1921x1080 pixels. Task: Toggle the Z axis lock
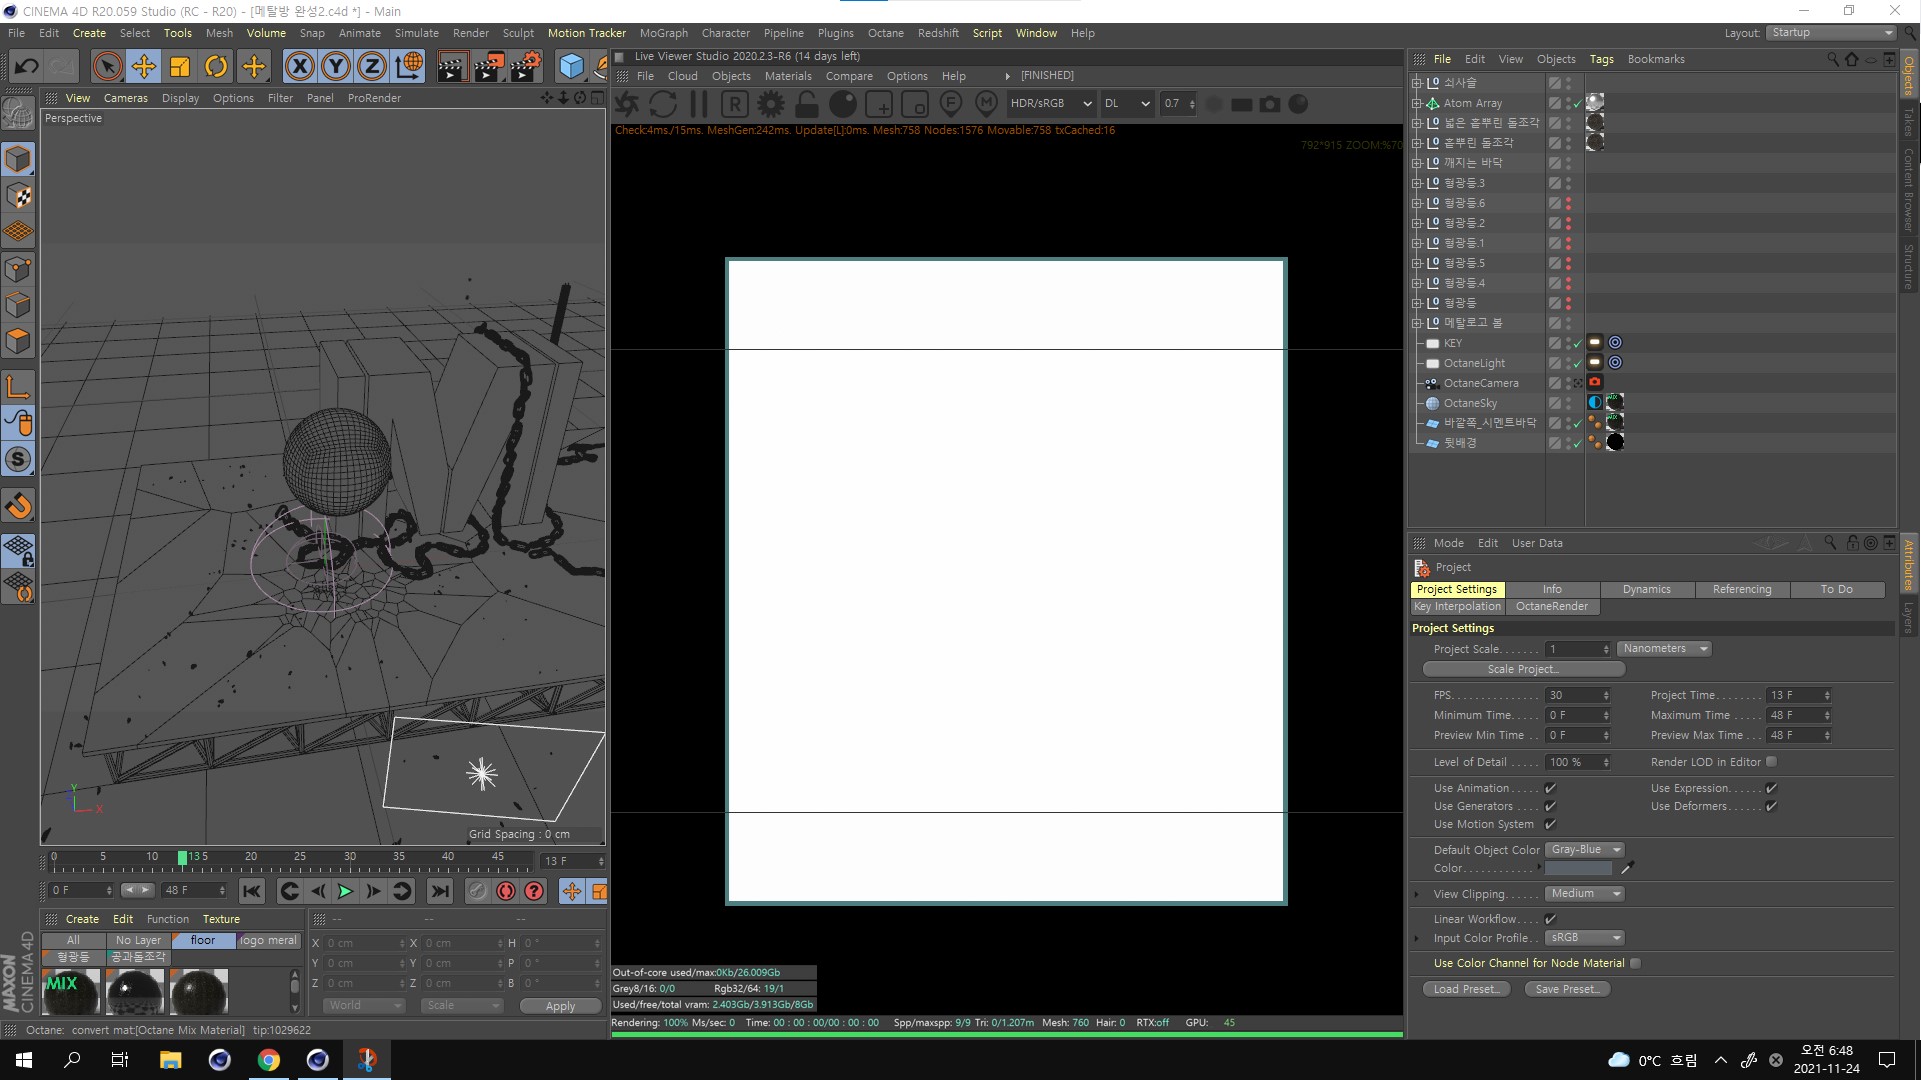(372, 67)
